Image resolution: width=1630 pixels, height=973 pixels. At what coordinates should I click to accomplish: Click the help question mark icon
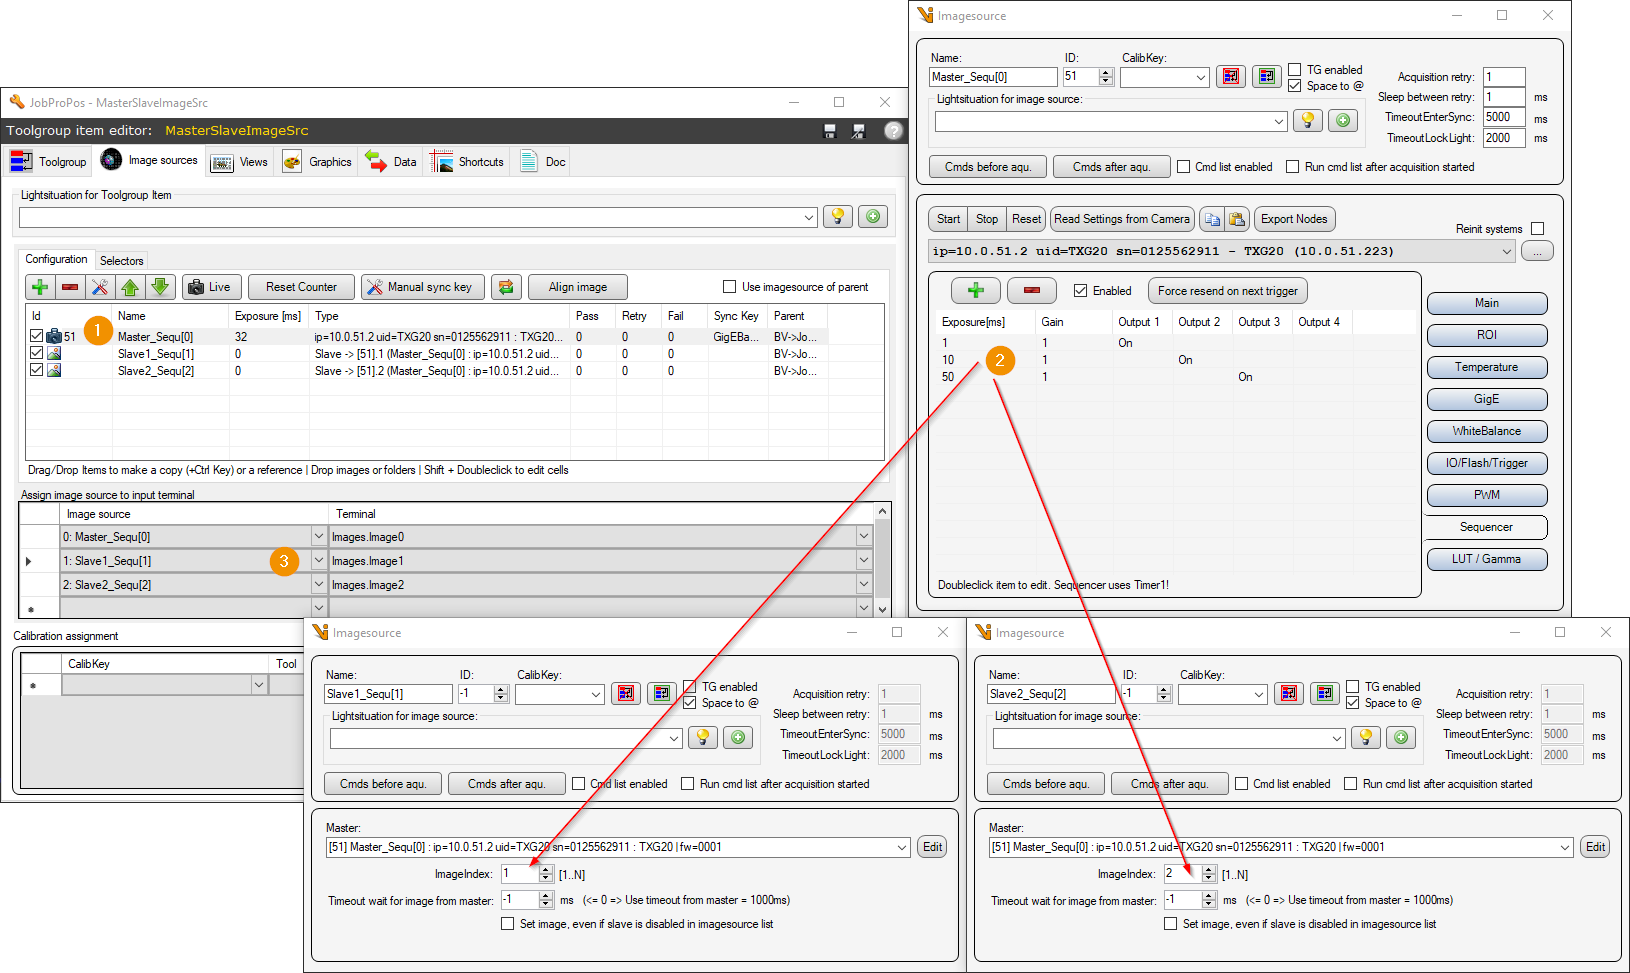click(x=893, y=131)
